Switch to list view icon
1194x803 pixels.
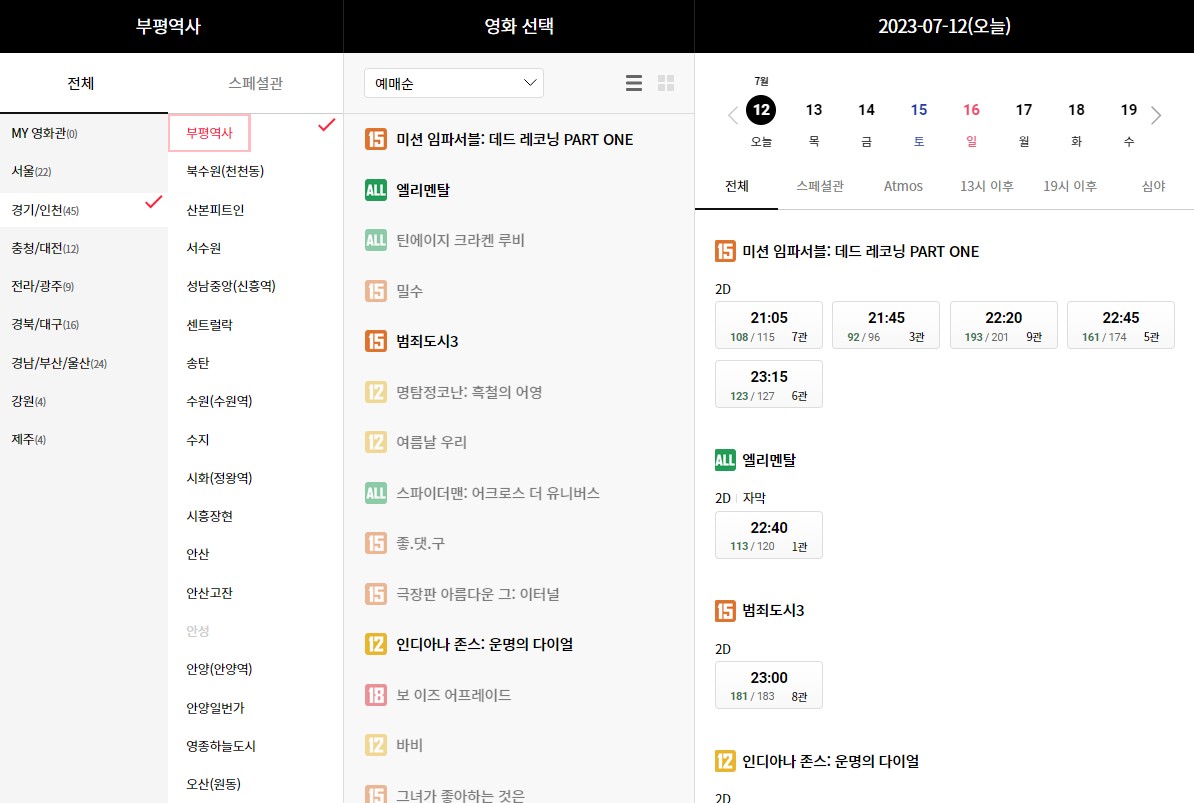(634, 83)
